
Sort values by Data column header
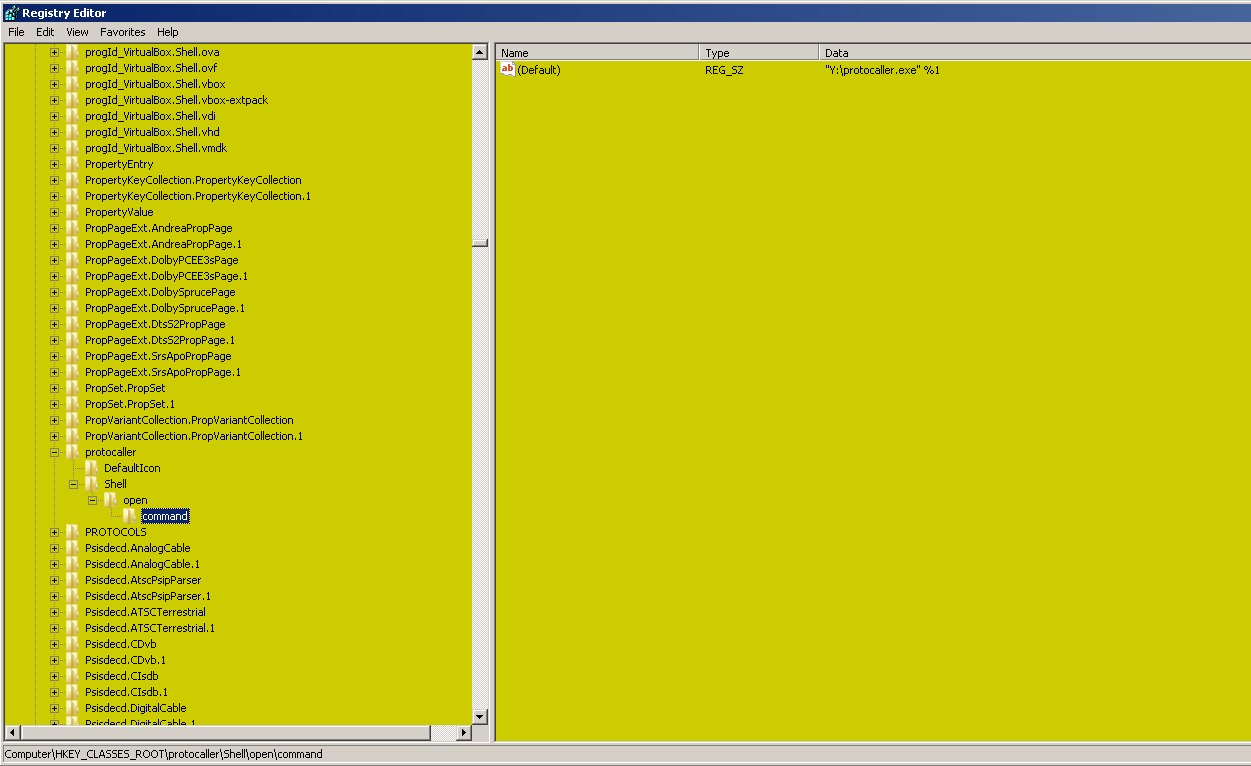click(x=1035, y=53)
